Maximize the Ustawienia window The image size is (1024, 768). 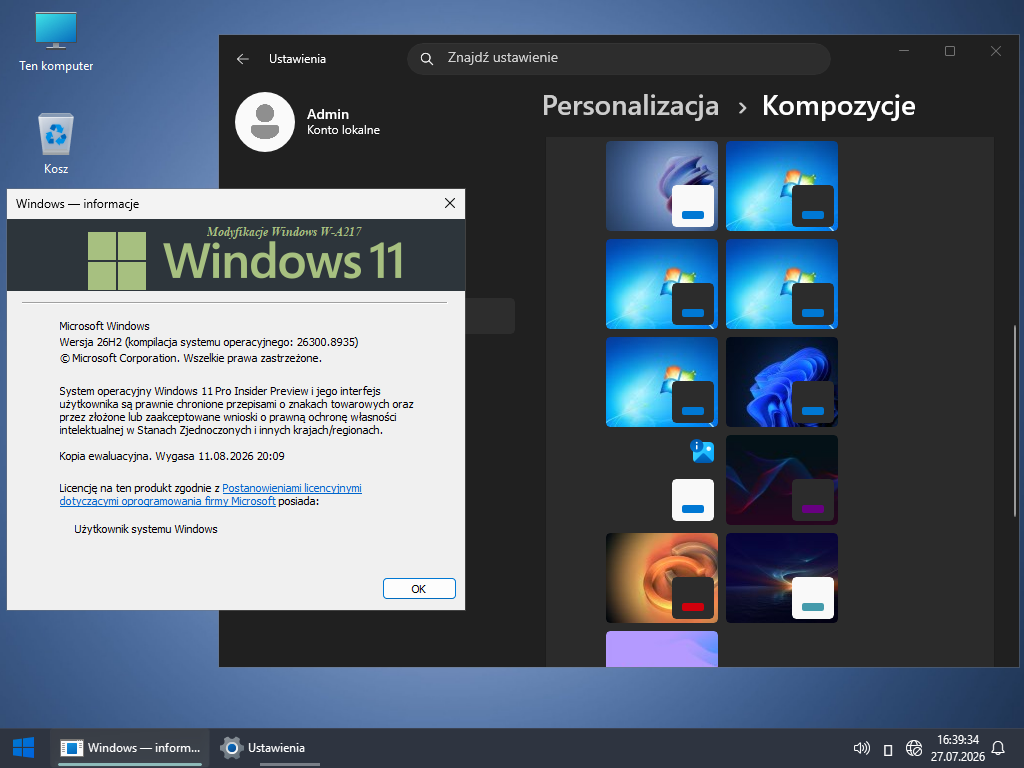(950, 51)
